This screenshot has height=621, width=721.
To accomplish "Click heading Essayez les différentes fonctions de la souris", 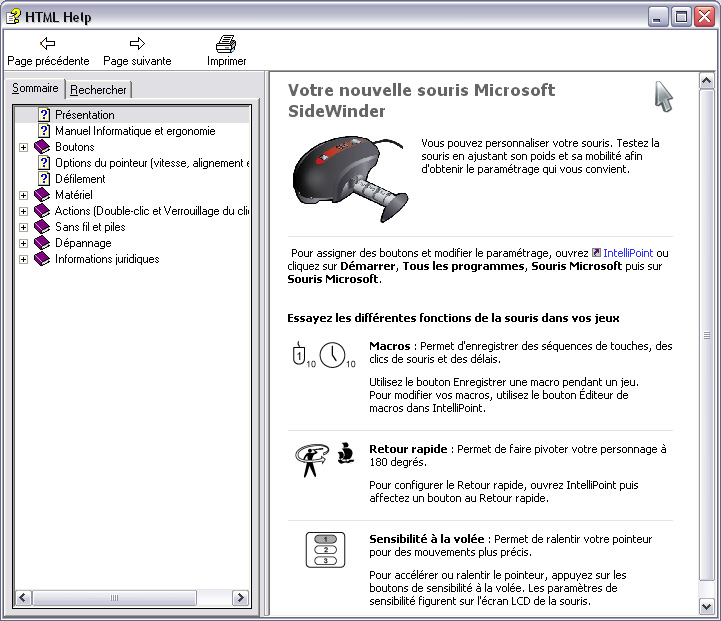I will pos(453,318).
